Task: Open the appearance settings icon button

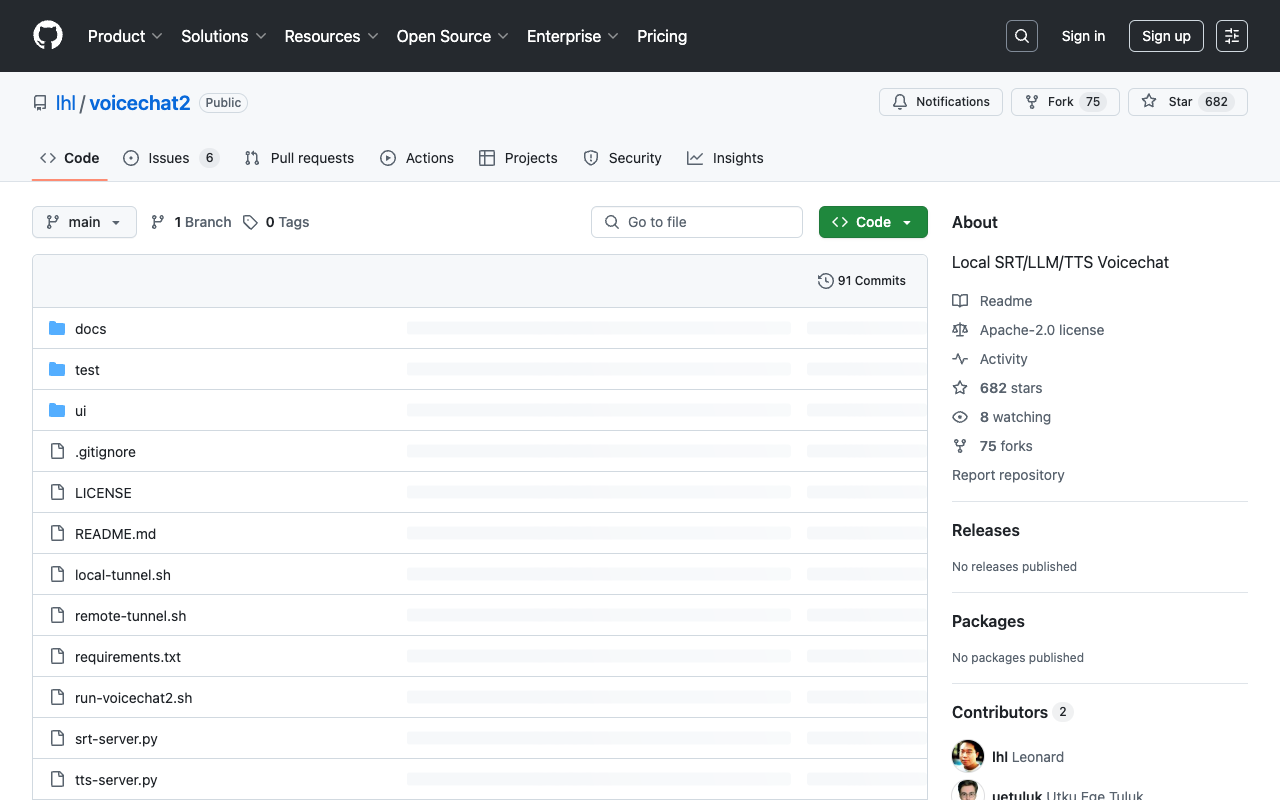Action: 1232,36
